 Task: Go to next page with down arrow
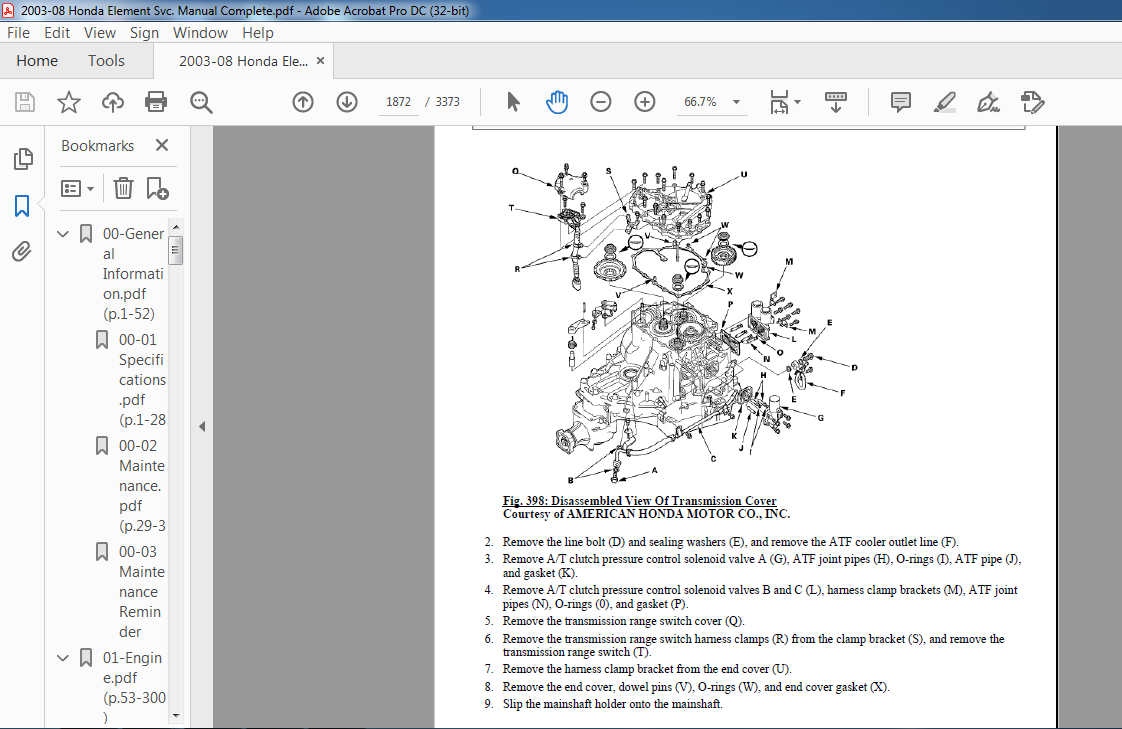tap(347, 102)
